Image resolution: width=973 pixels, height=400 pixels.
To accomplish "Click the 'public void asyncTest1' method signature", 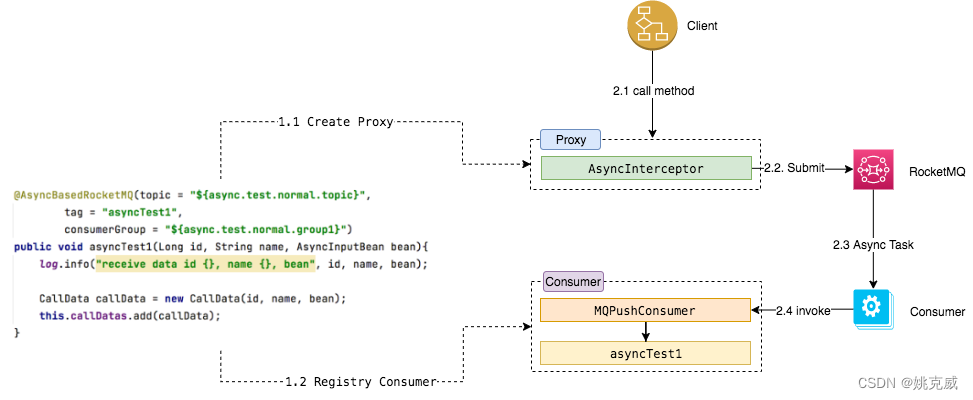I will tap(222, 247).
